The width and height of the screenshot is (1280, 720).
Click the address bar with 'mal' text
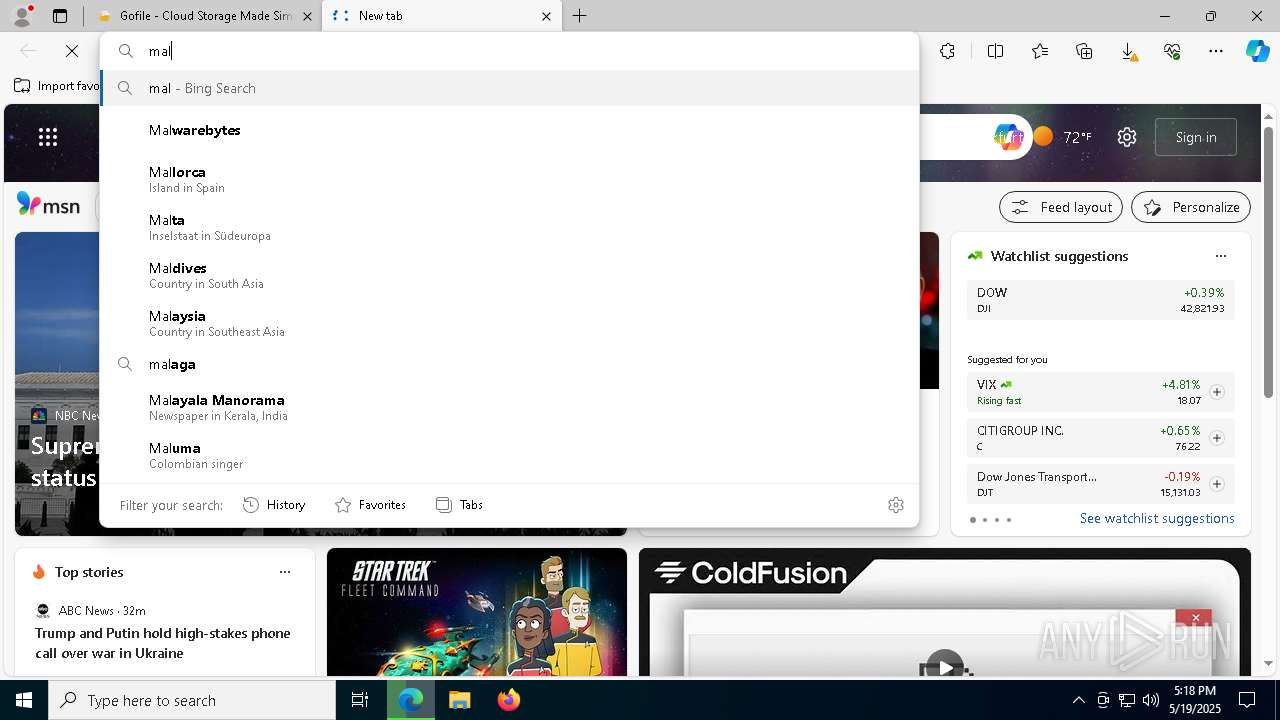tap(509, 51)
